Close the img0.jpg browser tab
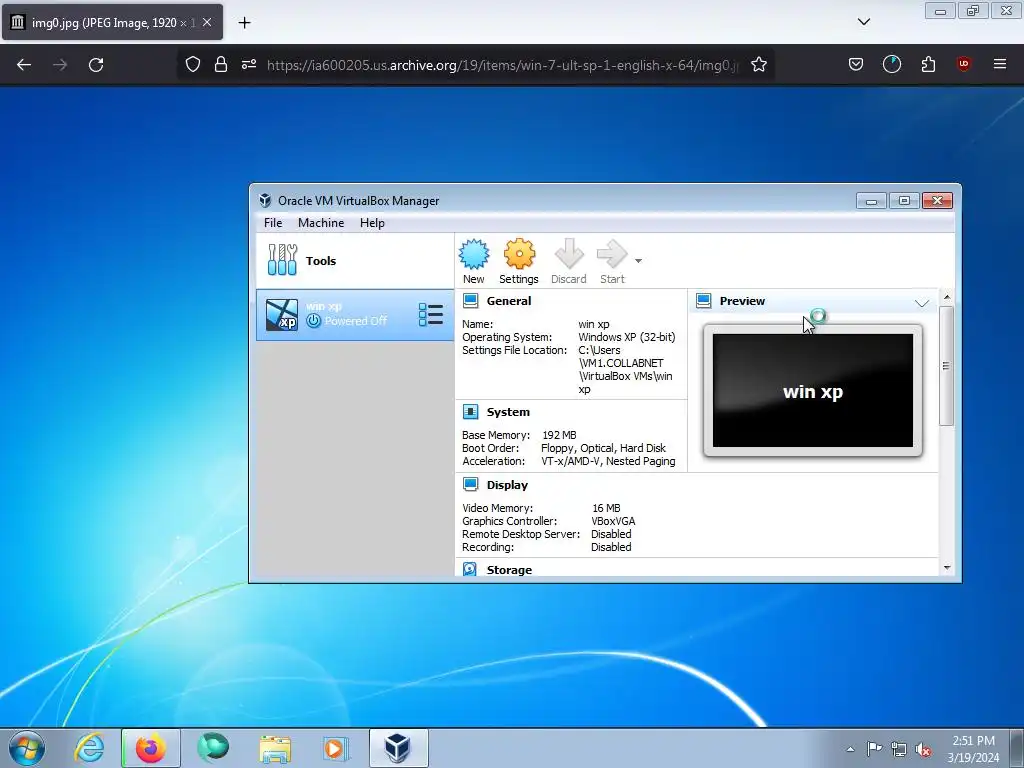Screen dimensions: 1024x768 tap(206, 22)
